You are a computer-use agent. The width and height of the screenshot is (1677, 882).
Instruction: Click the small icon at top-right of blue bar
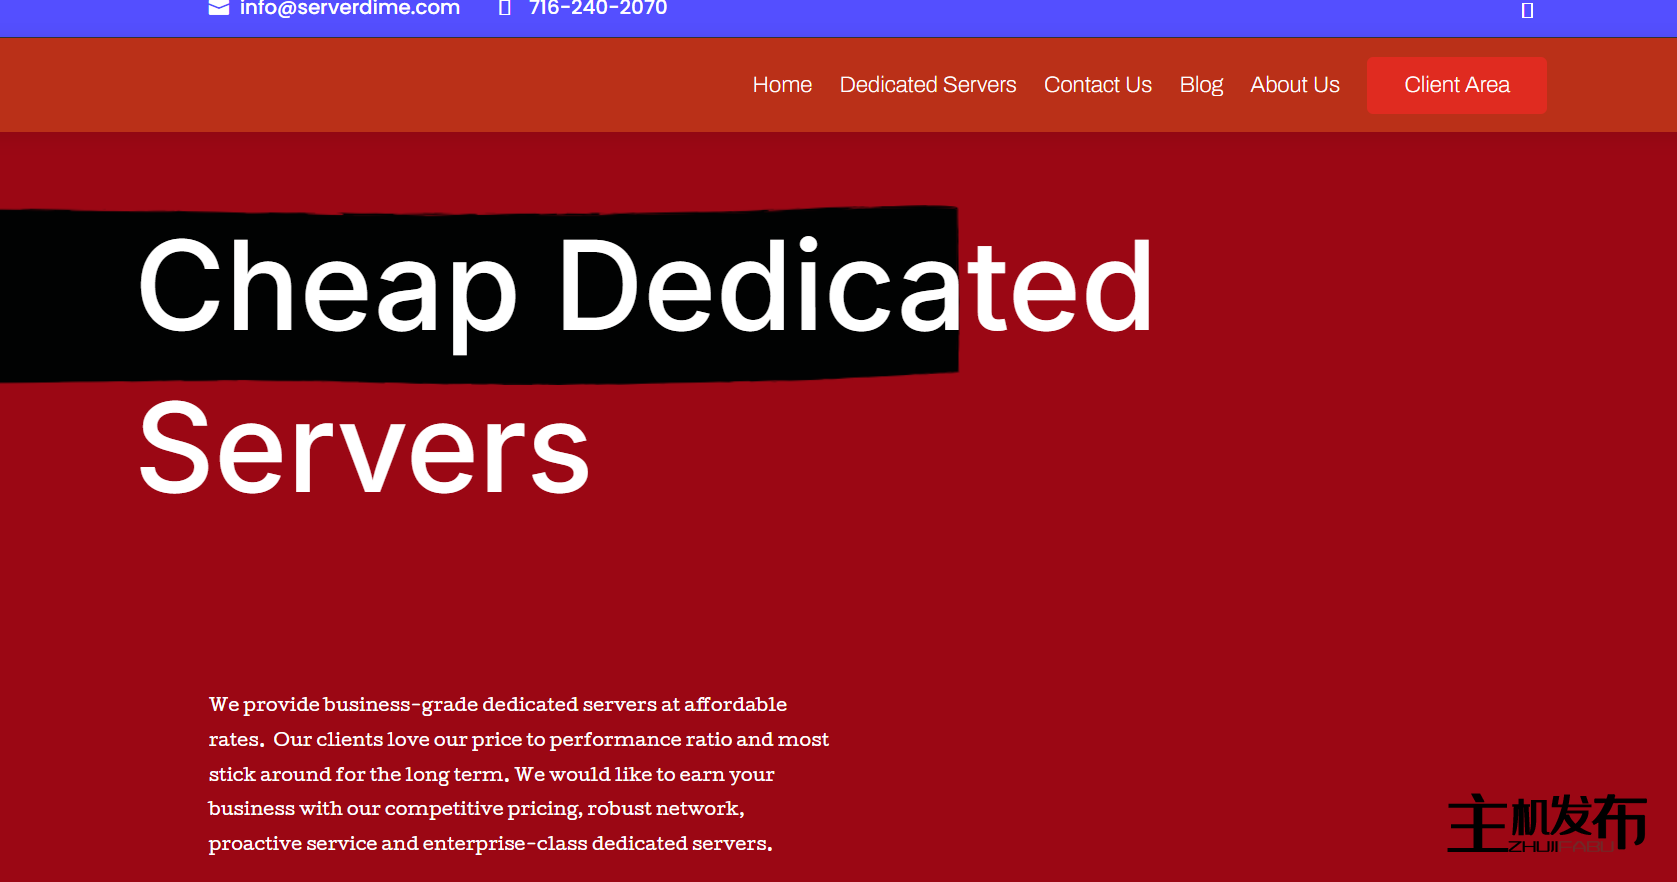(x=1527, y=10)
